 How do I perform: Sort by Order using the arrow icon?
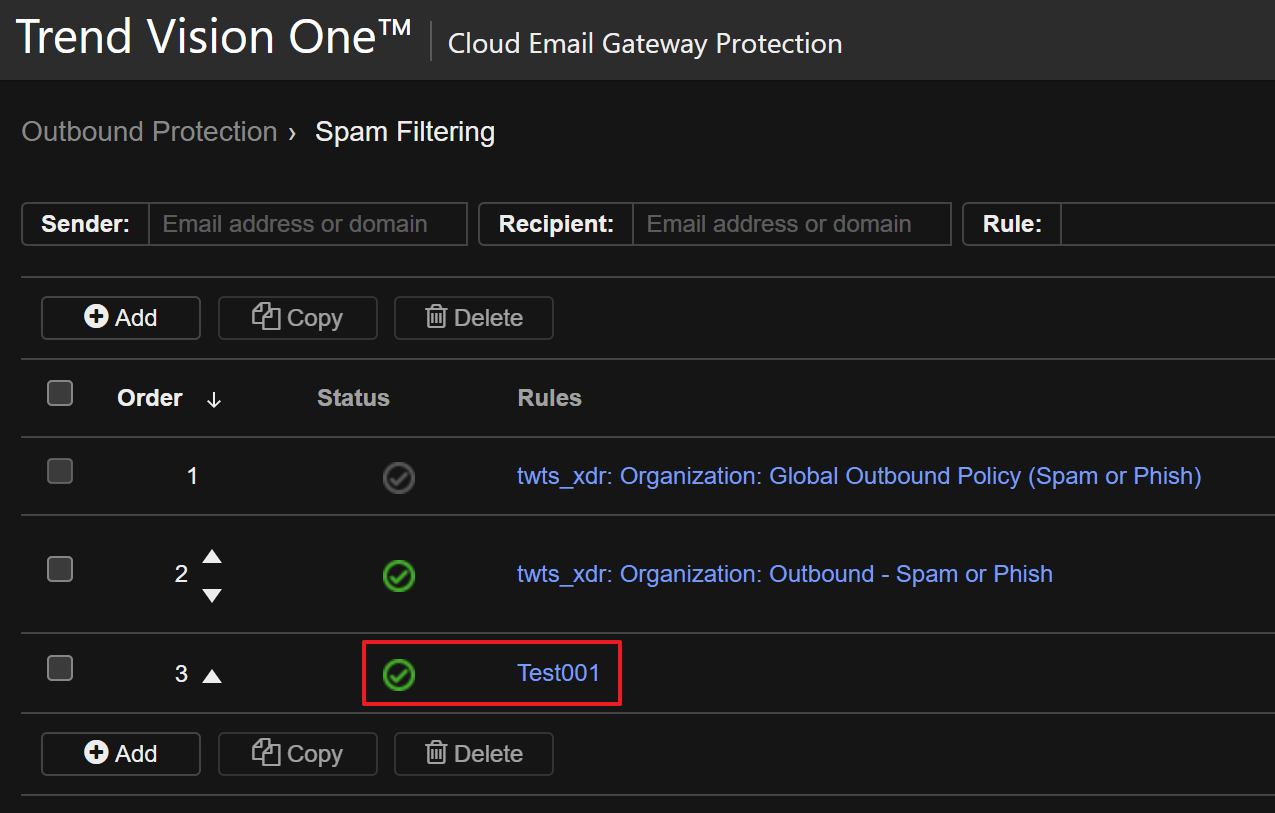click(x=213, y=399)
